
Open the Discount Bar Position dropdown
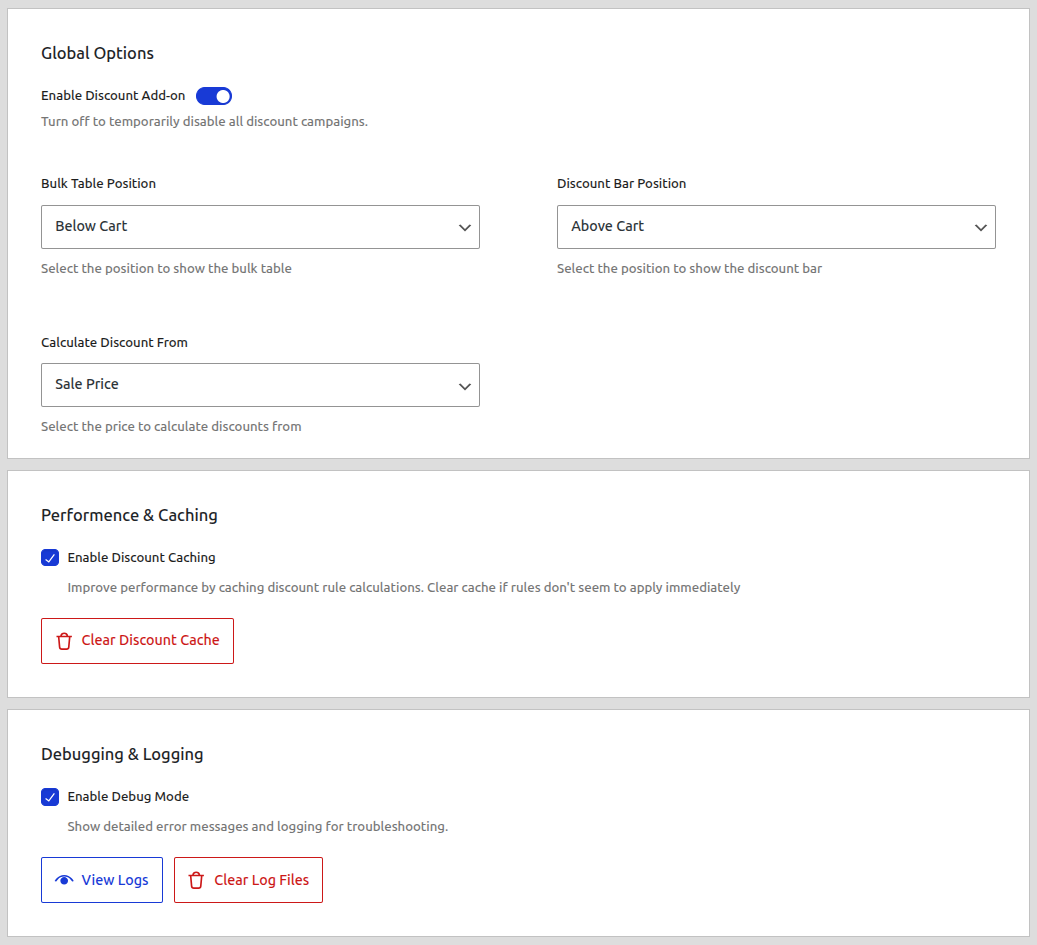point(776,227)
